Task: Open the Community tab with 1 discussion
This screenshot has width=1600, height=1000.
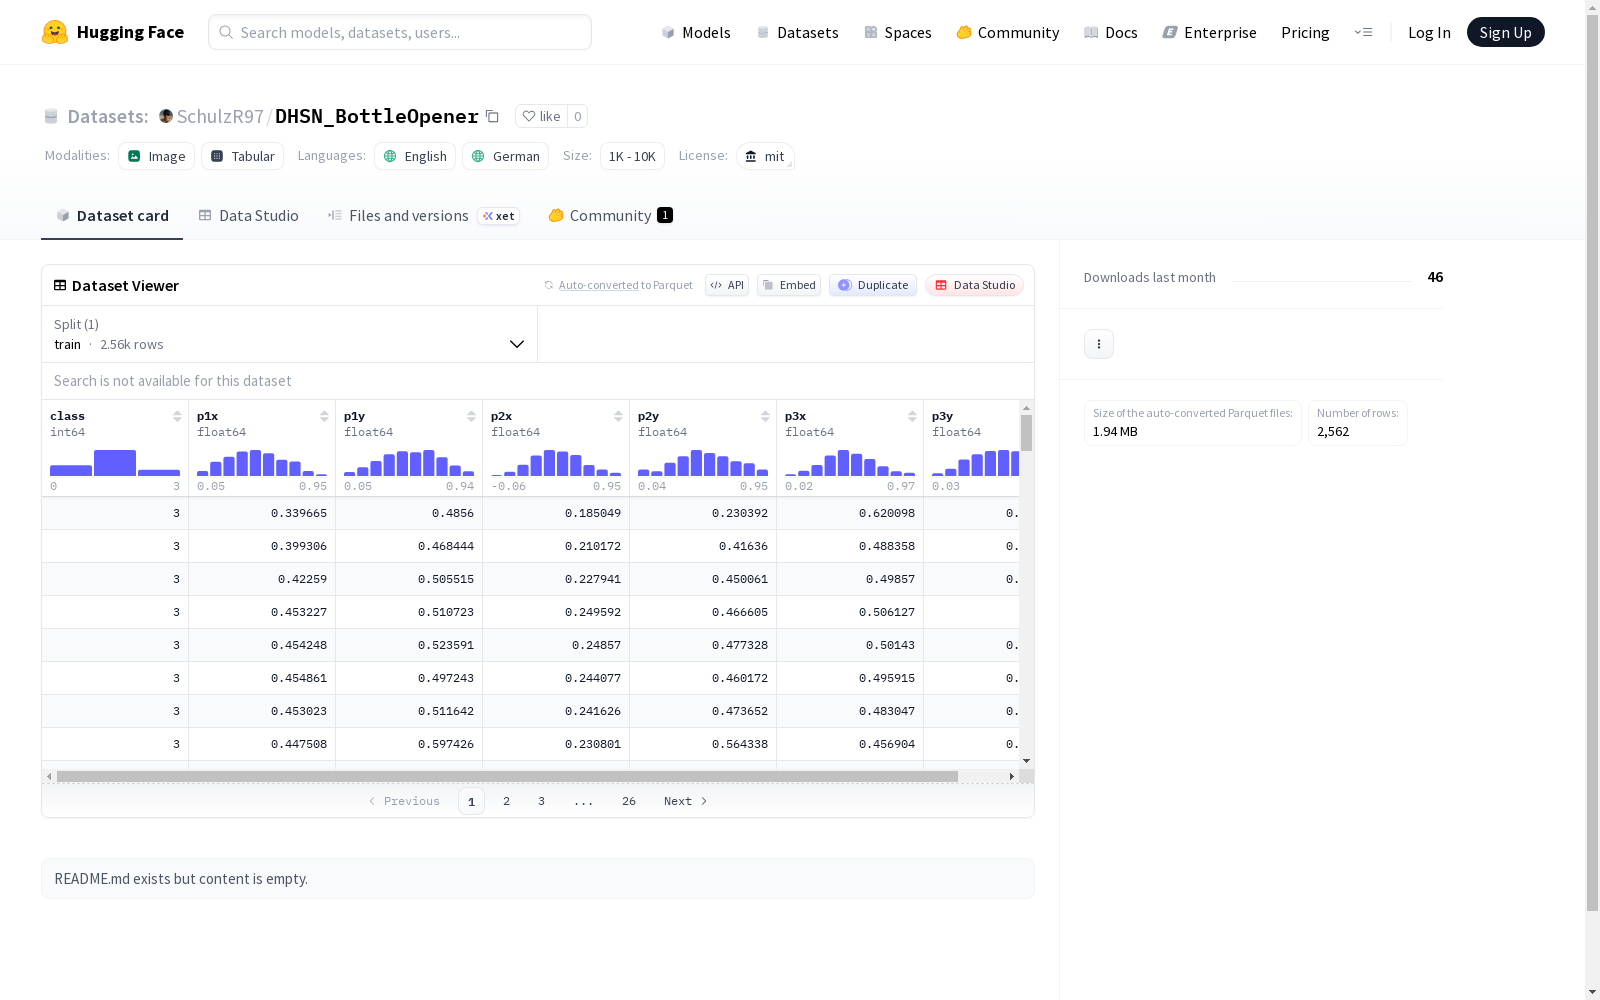Action: tap(610, 216)
